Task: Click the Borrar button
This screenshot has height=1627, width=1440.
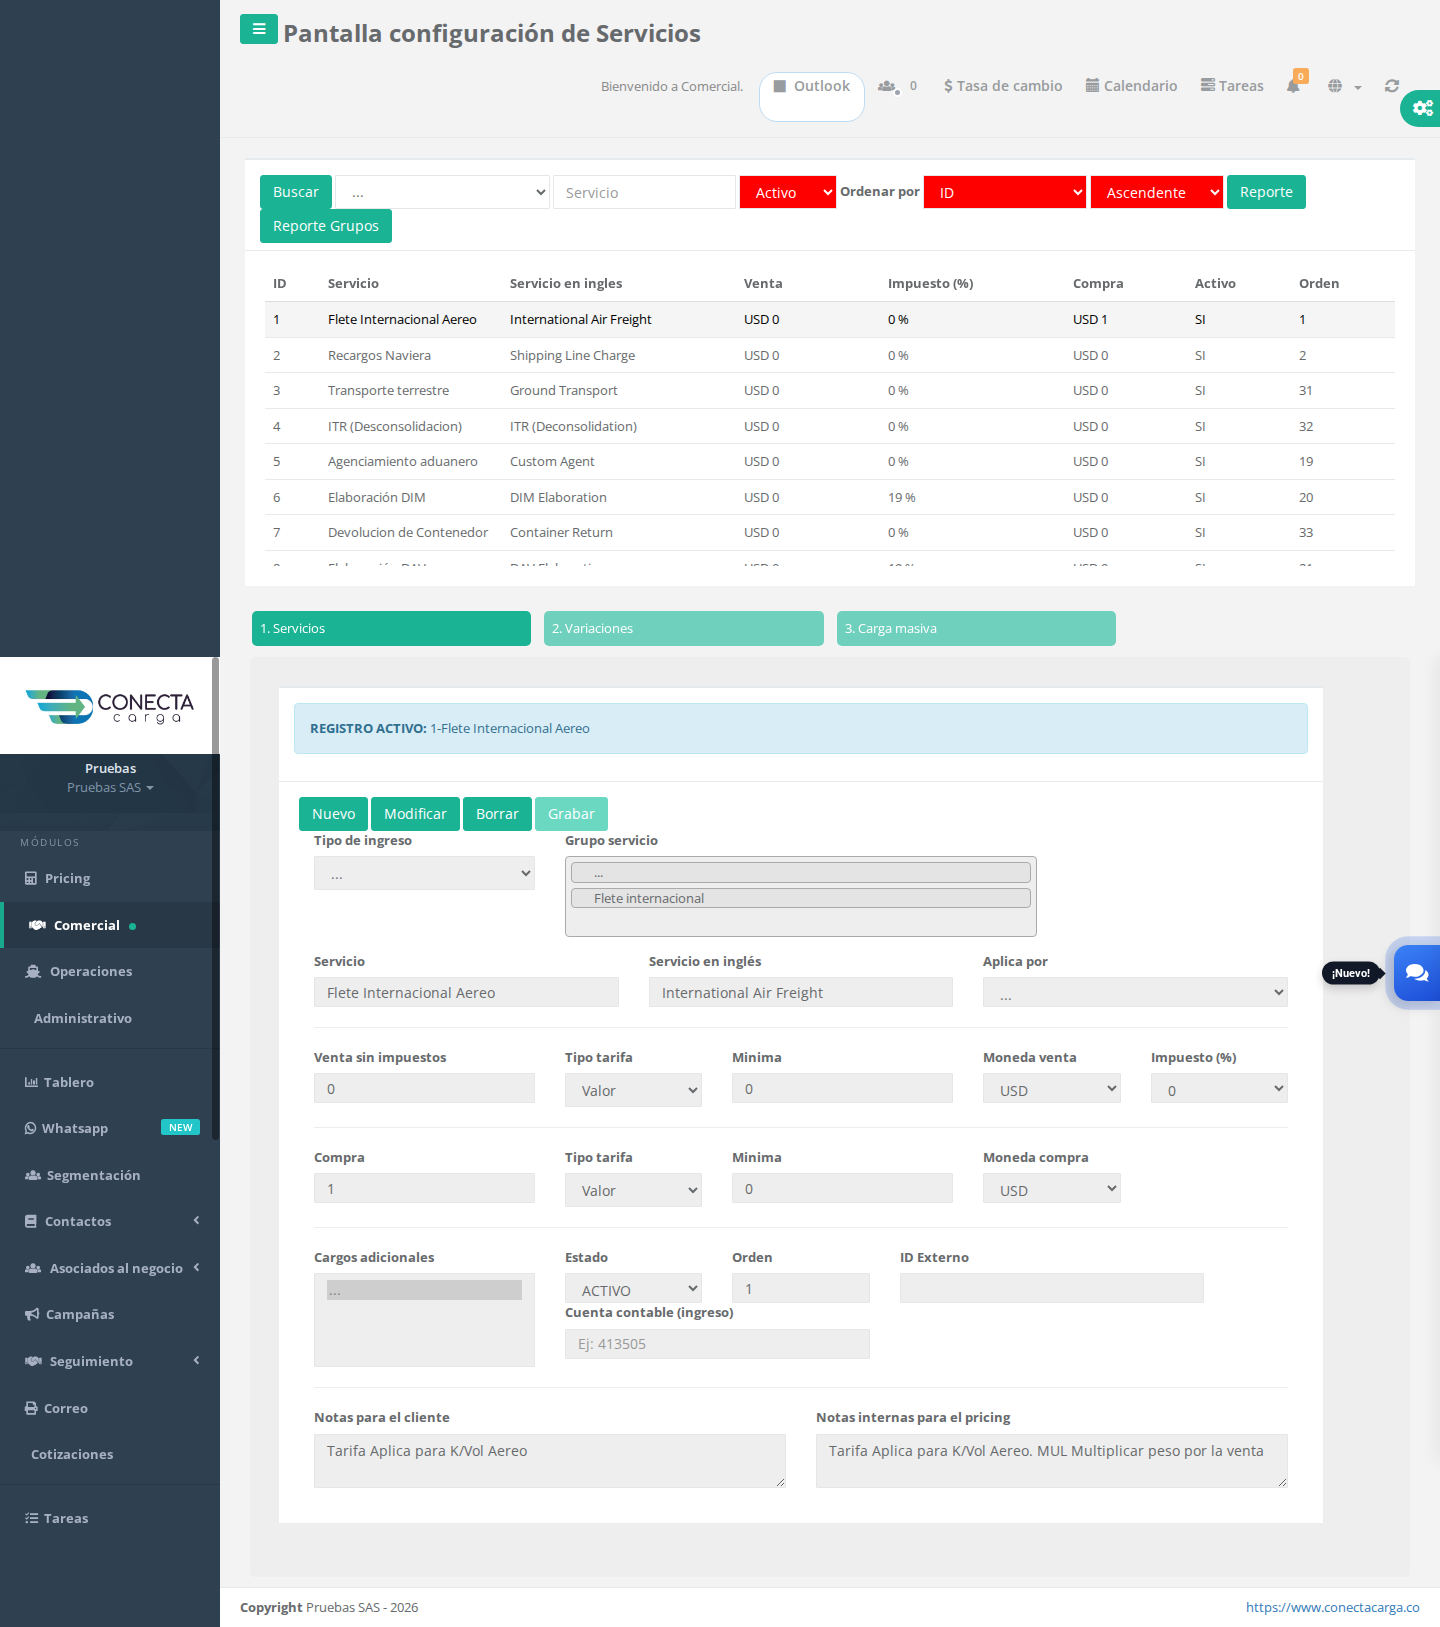Action: 497,814
